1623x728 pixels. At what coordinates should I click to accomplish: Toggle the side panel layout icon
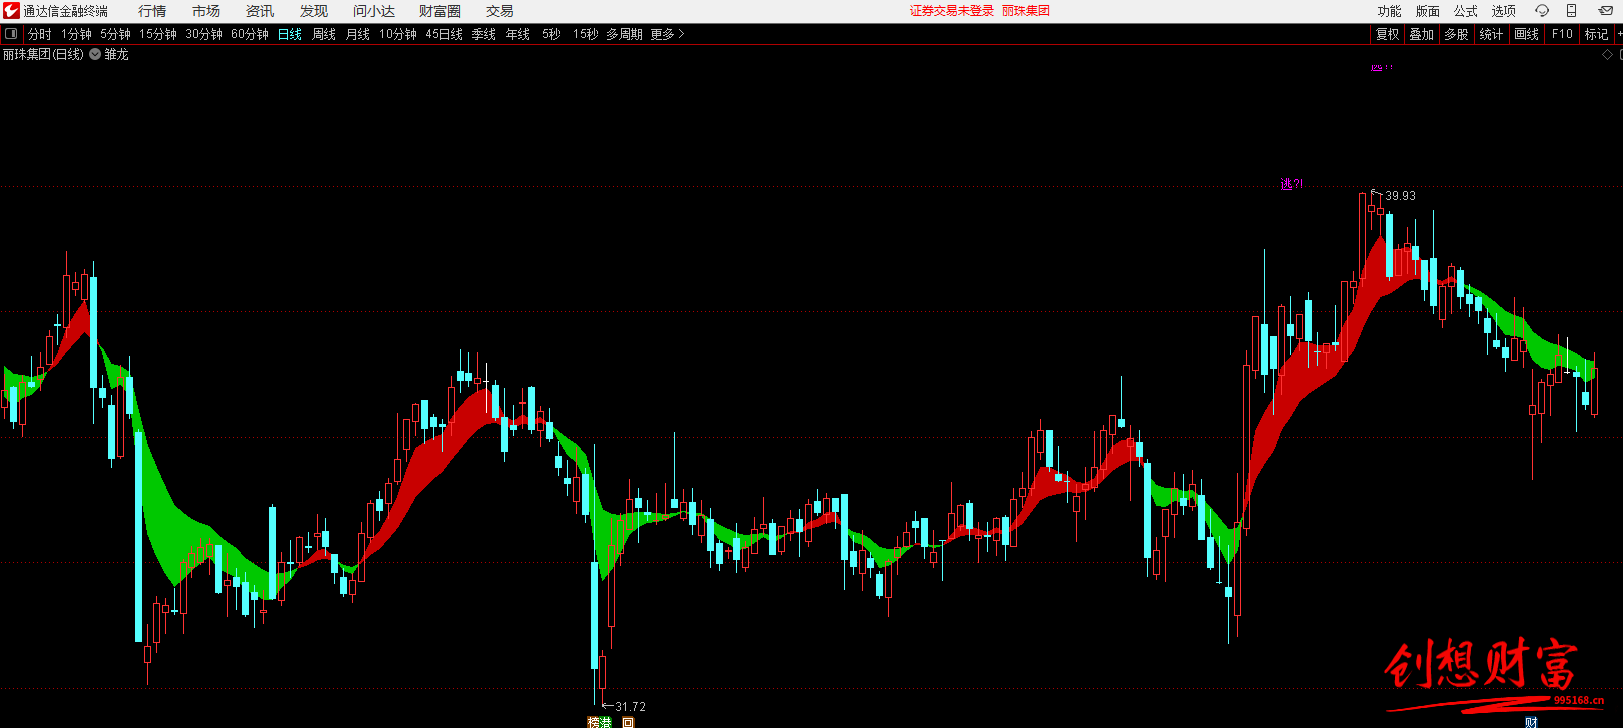11,34
